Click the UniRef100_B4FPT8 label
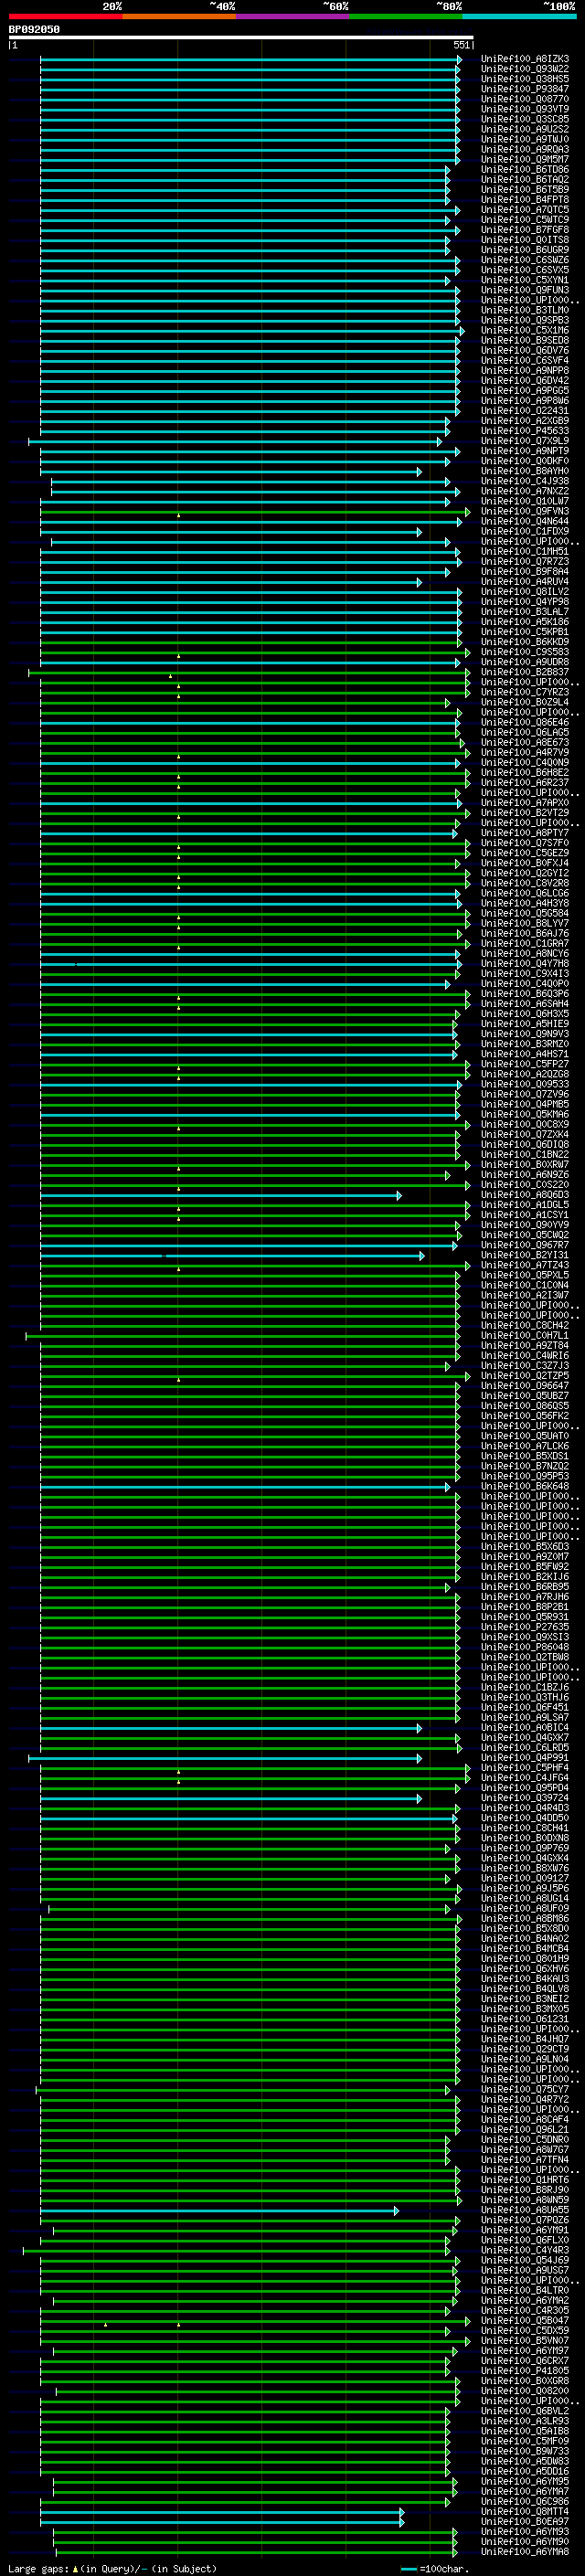585x2576 pixels. 525,200
